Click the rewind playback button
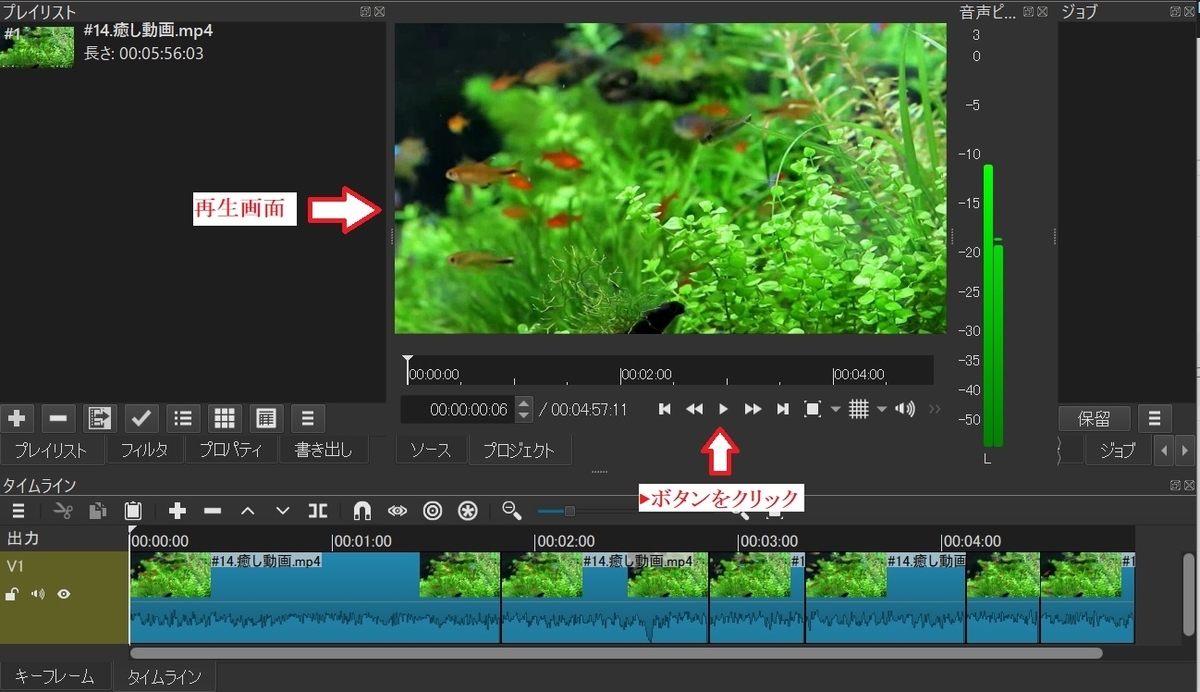Image resolution: width=1200 pixels, height=692 pixels. pos(694,409)
